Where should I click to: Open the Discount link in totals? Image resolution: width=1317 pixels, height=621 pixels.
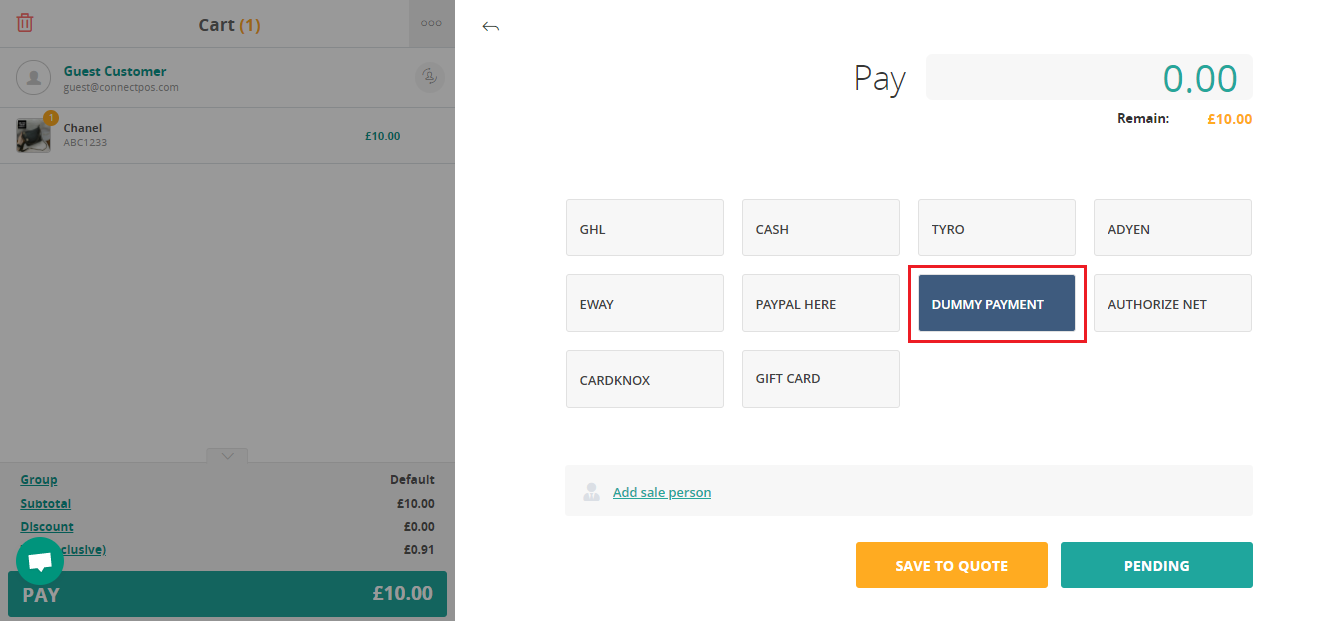47,526
